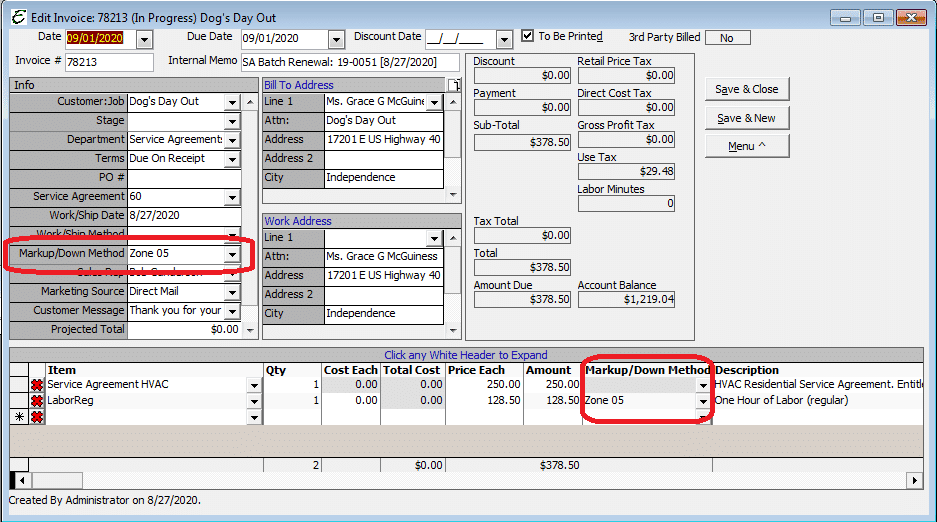Click the Bill To Address copy icon

tap(455, 85)
